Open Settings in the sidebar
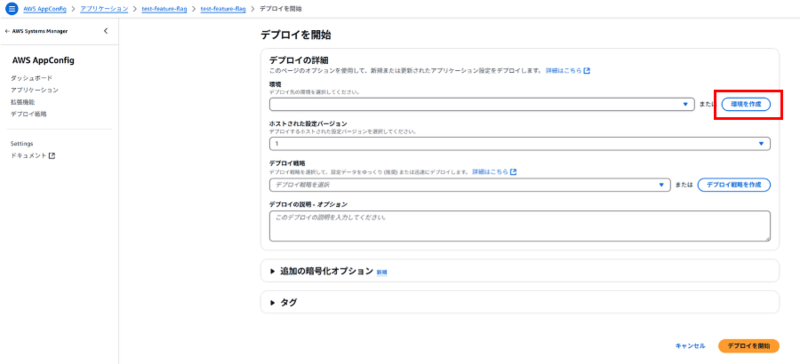The height and width of the screenshot is (364, 800). [22, 143]
